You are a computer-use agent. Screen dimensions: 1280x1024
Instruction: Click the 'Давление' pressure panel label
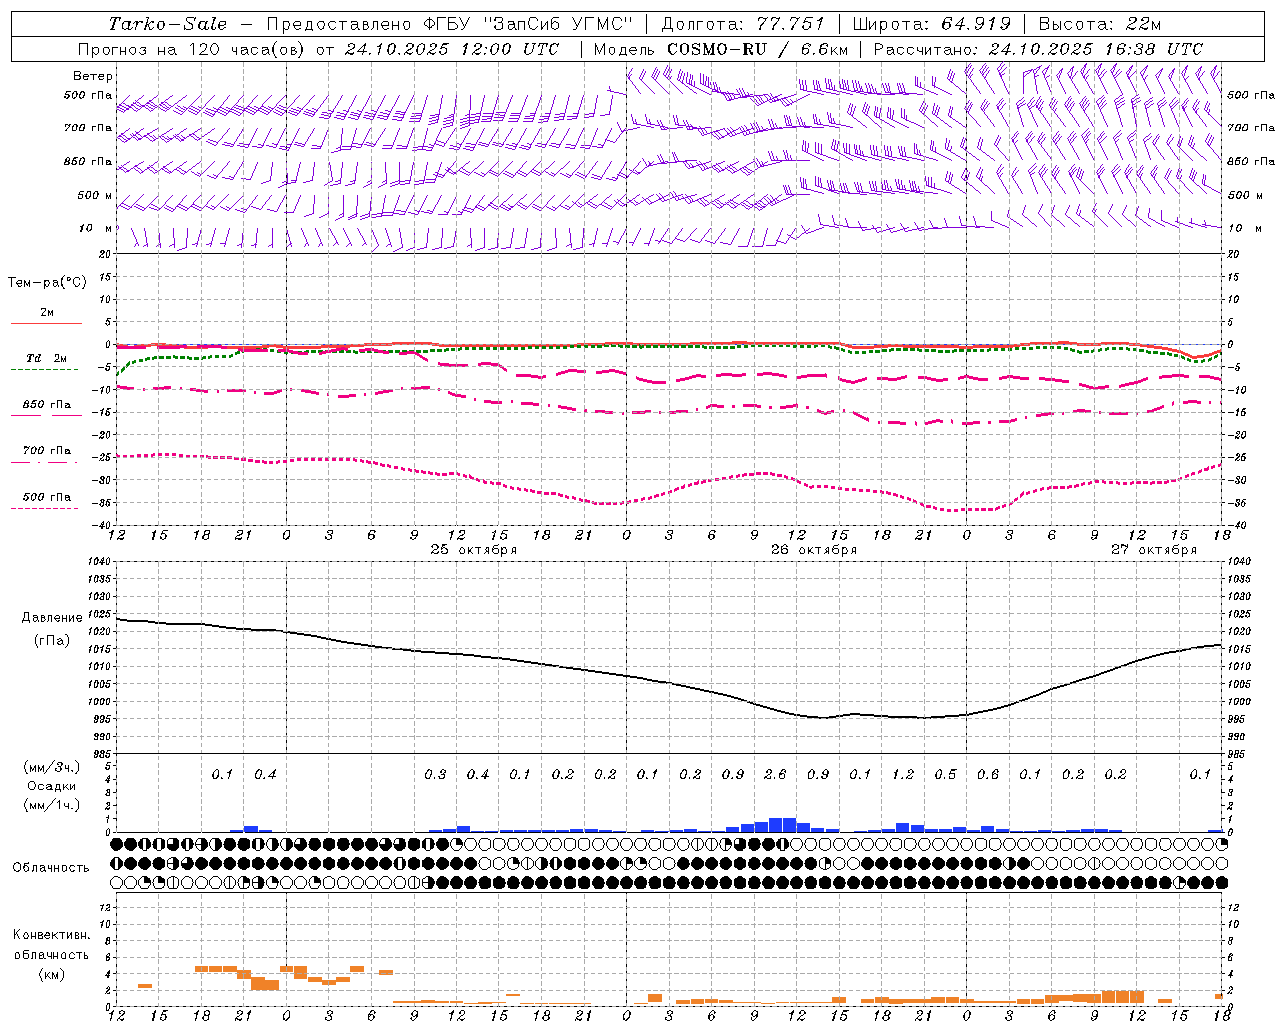(52, 618)
